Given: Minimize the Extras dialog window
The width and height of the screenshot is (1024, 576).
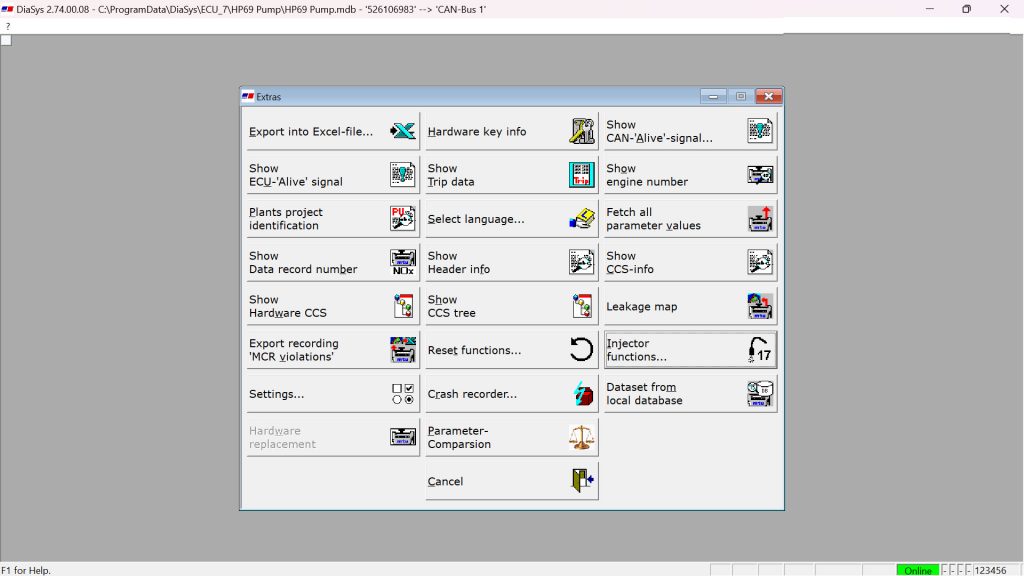Looking at the screenshot, I should tap(713, 97).
